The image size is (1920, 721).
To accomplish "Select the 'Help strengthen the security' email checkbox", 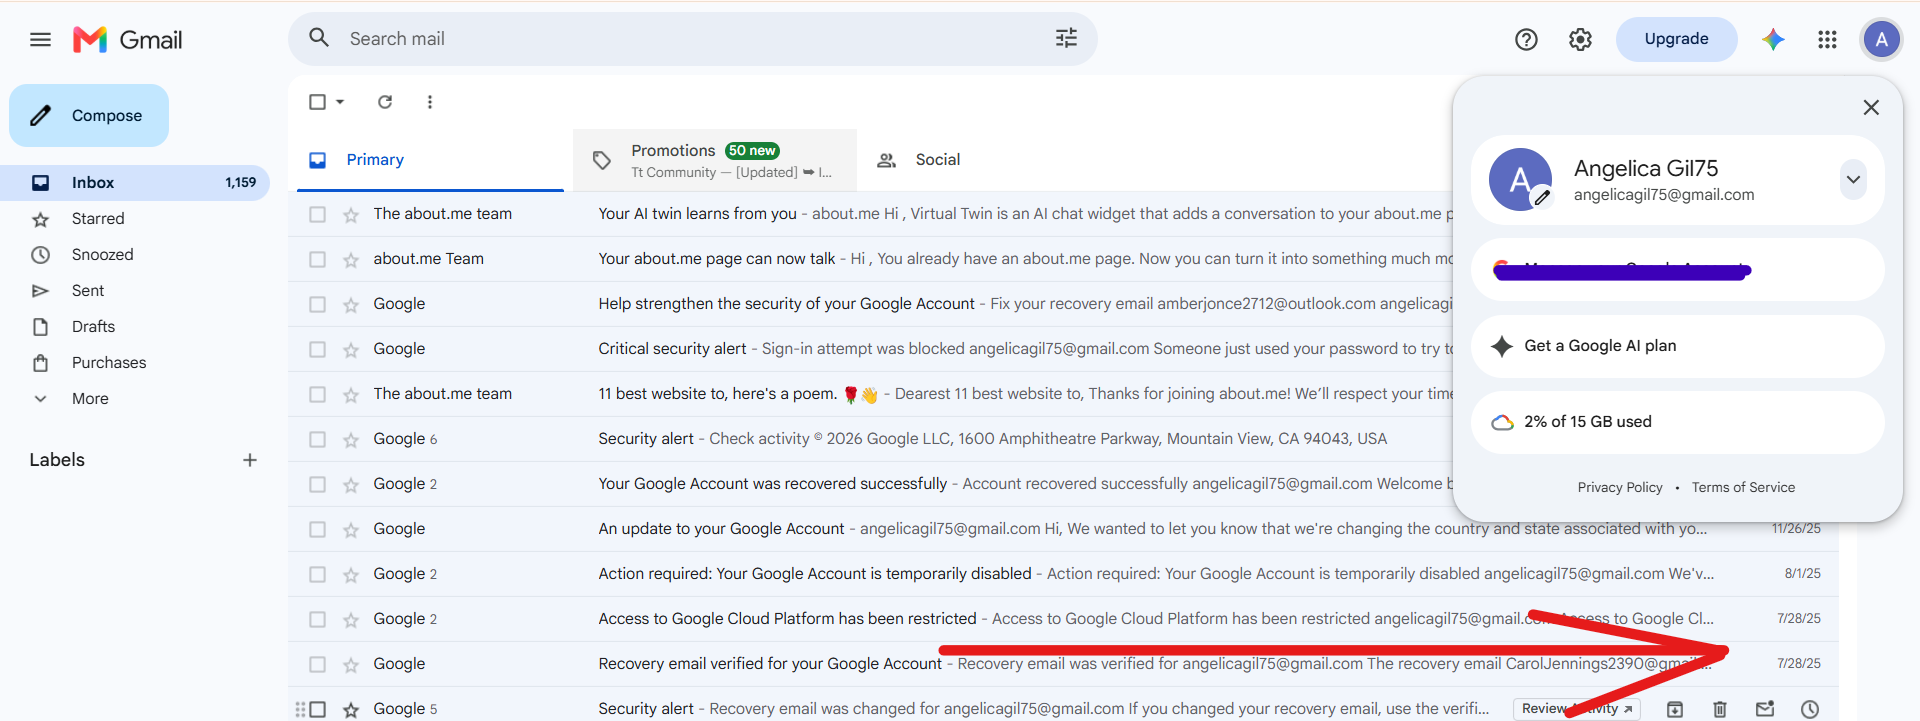I will [x=317, y=304].
